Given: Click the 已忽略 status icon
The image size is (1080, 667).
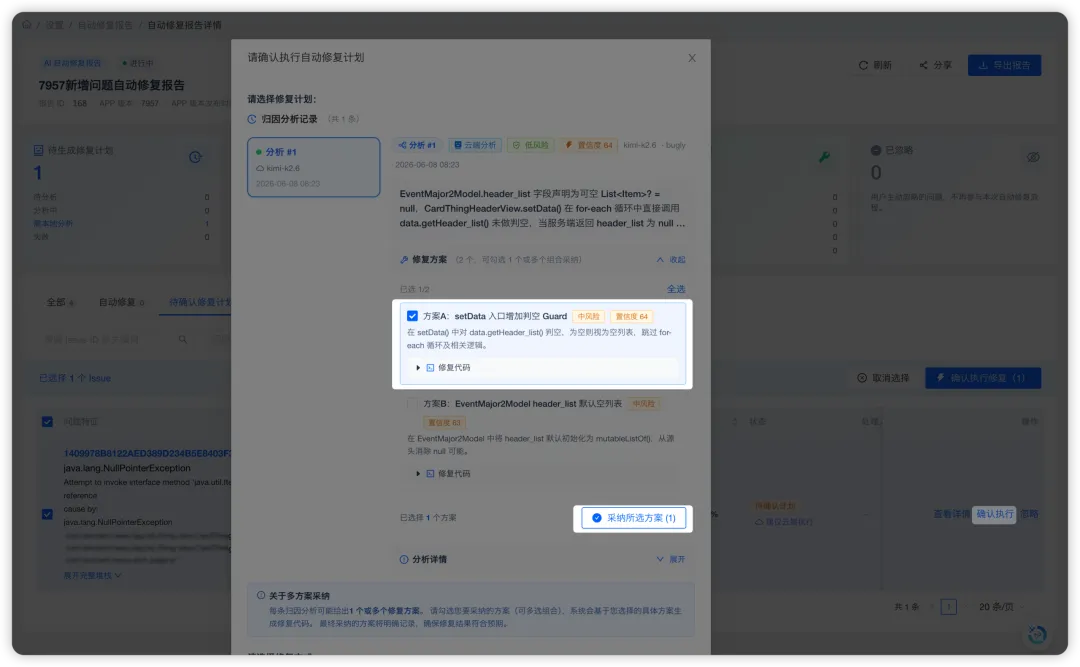Looking at the screenshot, I should 876,150.
